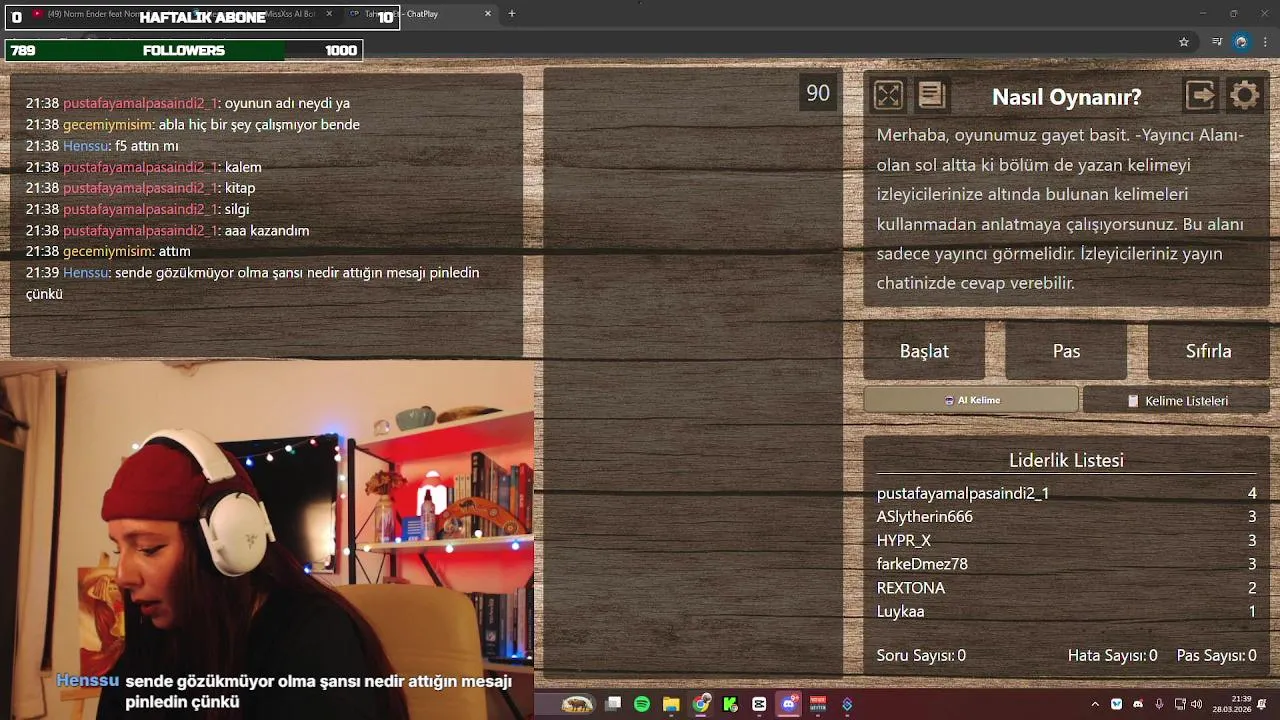Open the browser media control icon
This screenshot has width=1280, height=720.
click(x=1217, y=42)
